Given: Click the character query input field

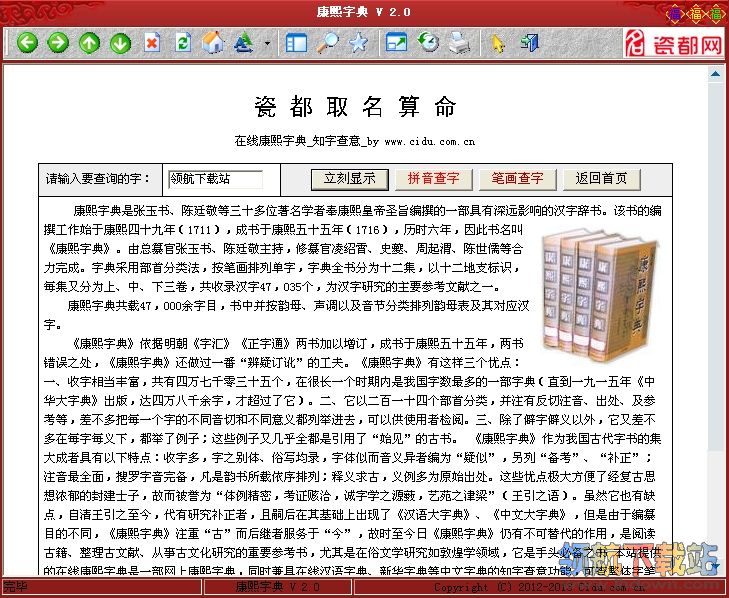Looking at the screenshot, I should pyautogui.click(x=215, y=179).
